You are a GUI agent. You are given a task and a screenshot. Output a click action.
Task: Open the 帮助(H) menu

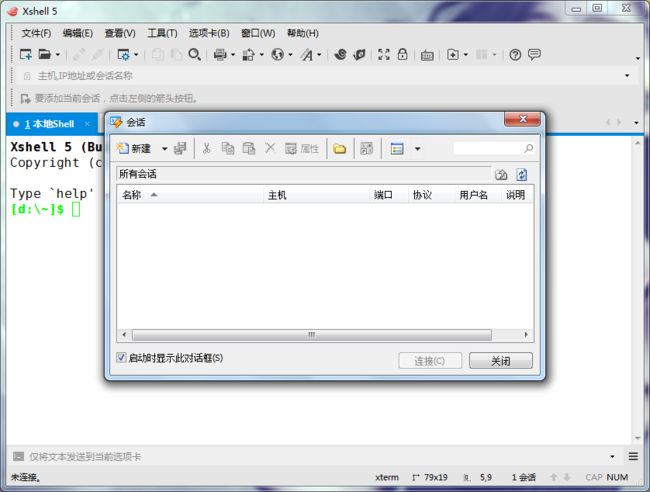[x=303, y=33]
